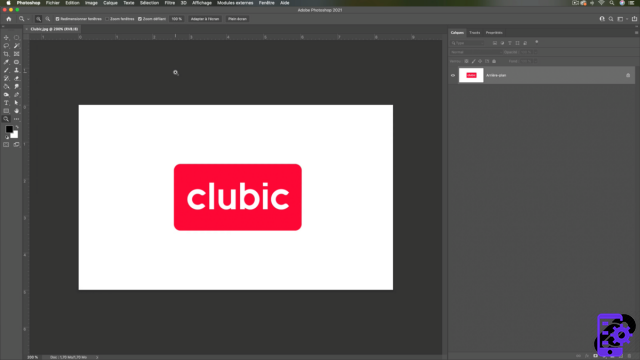Open the Edit Toolbar three-dots menu
This screenshot has height=360, width=640.
coord(17,119)
